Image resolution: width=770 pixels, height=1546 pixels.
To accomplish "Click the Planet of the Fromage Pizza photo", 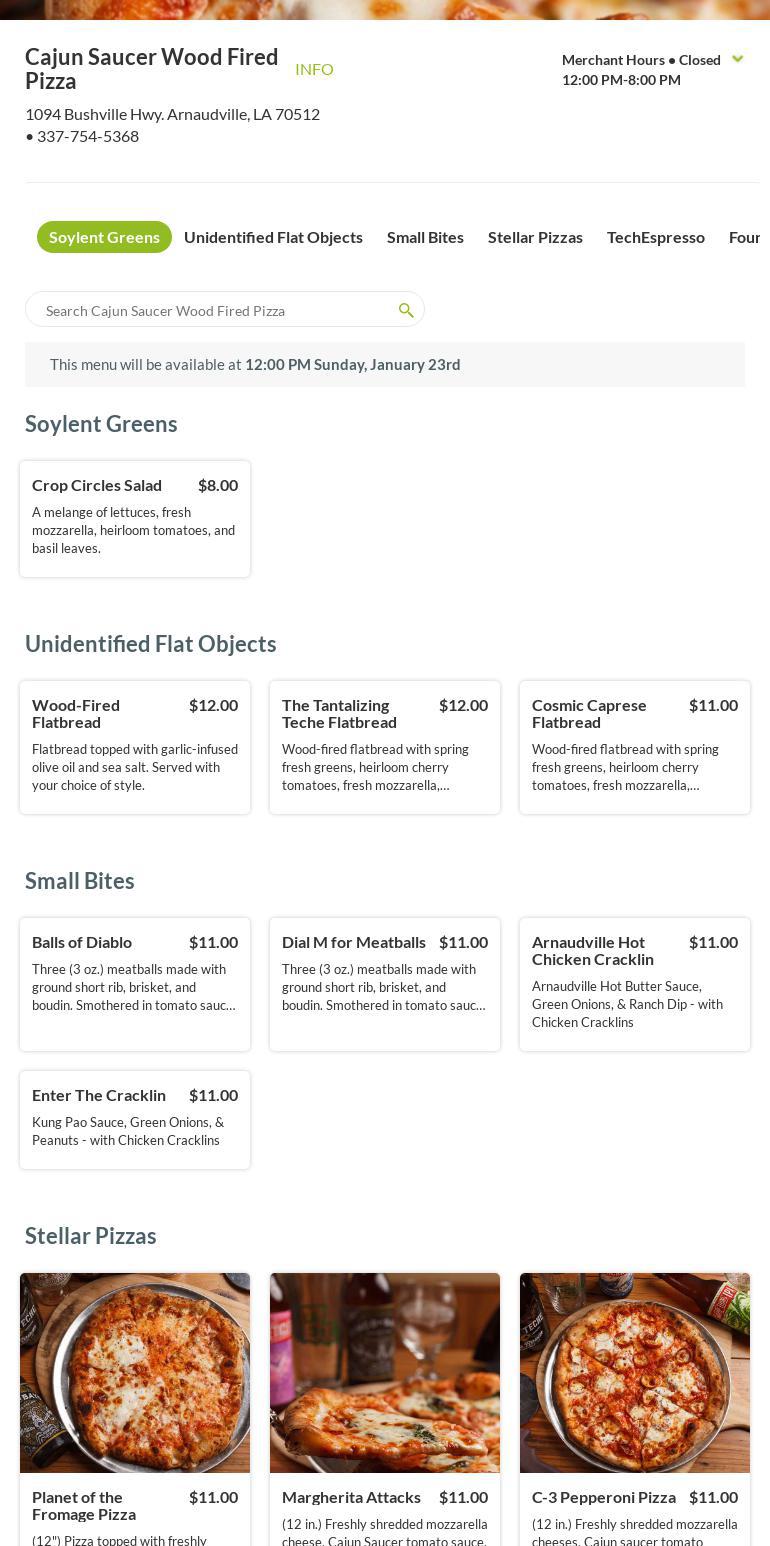I will (135, 1372).
